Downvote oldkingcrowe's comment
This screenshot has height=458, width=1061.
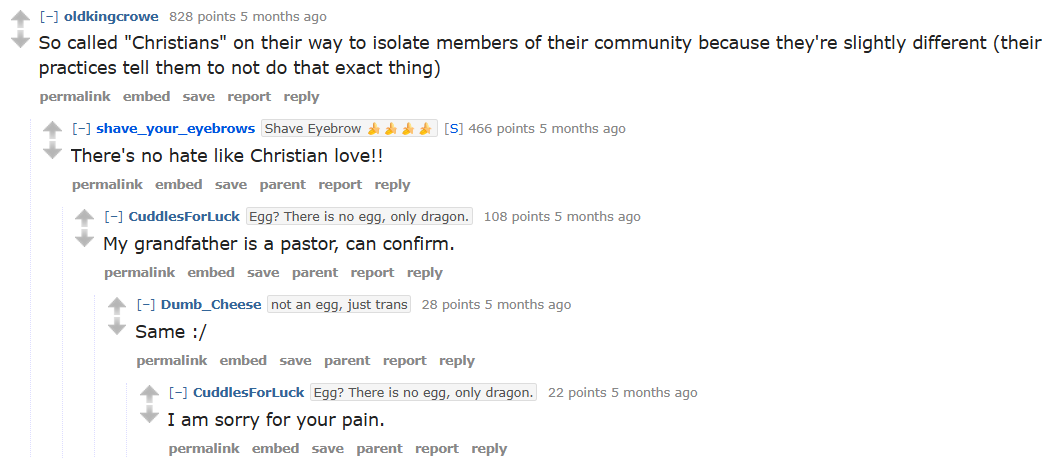point(21,40)
